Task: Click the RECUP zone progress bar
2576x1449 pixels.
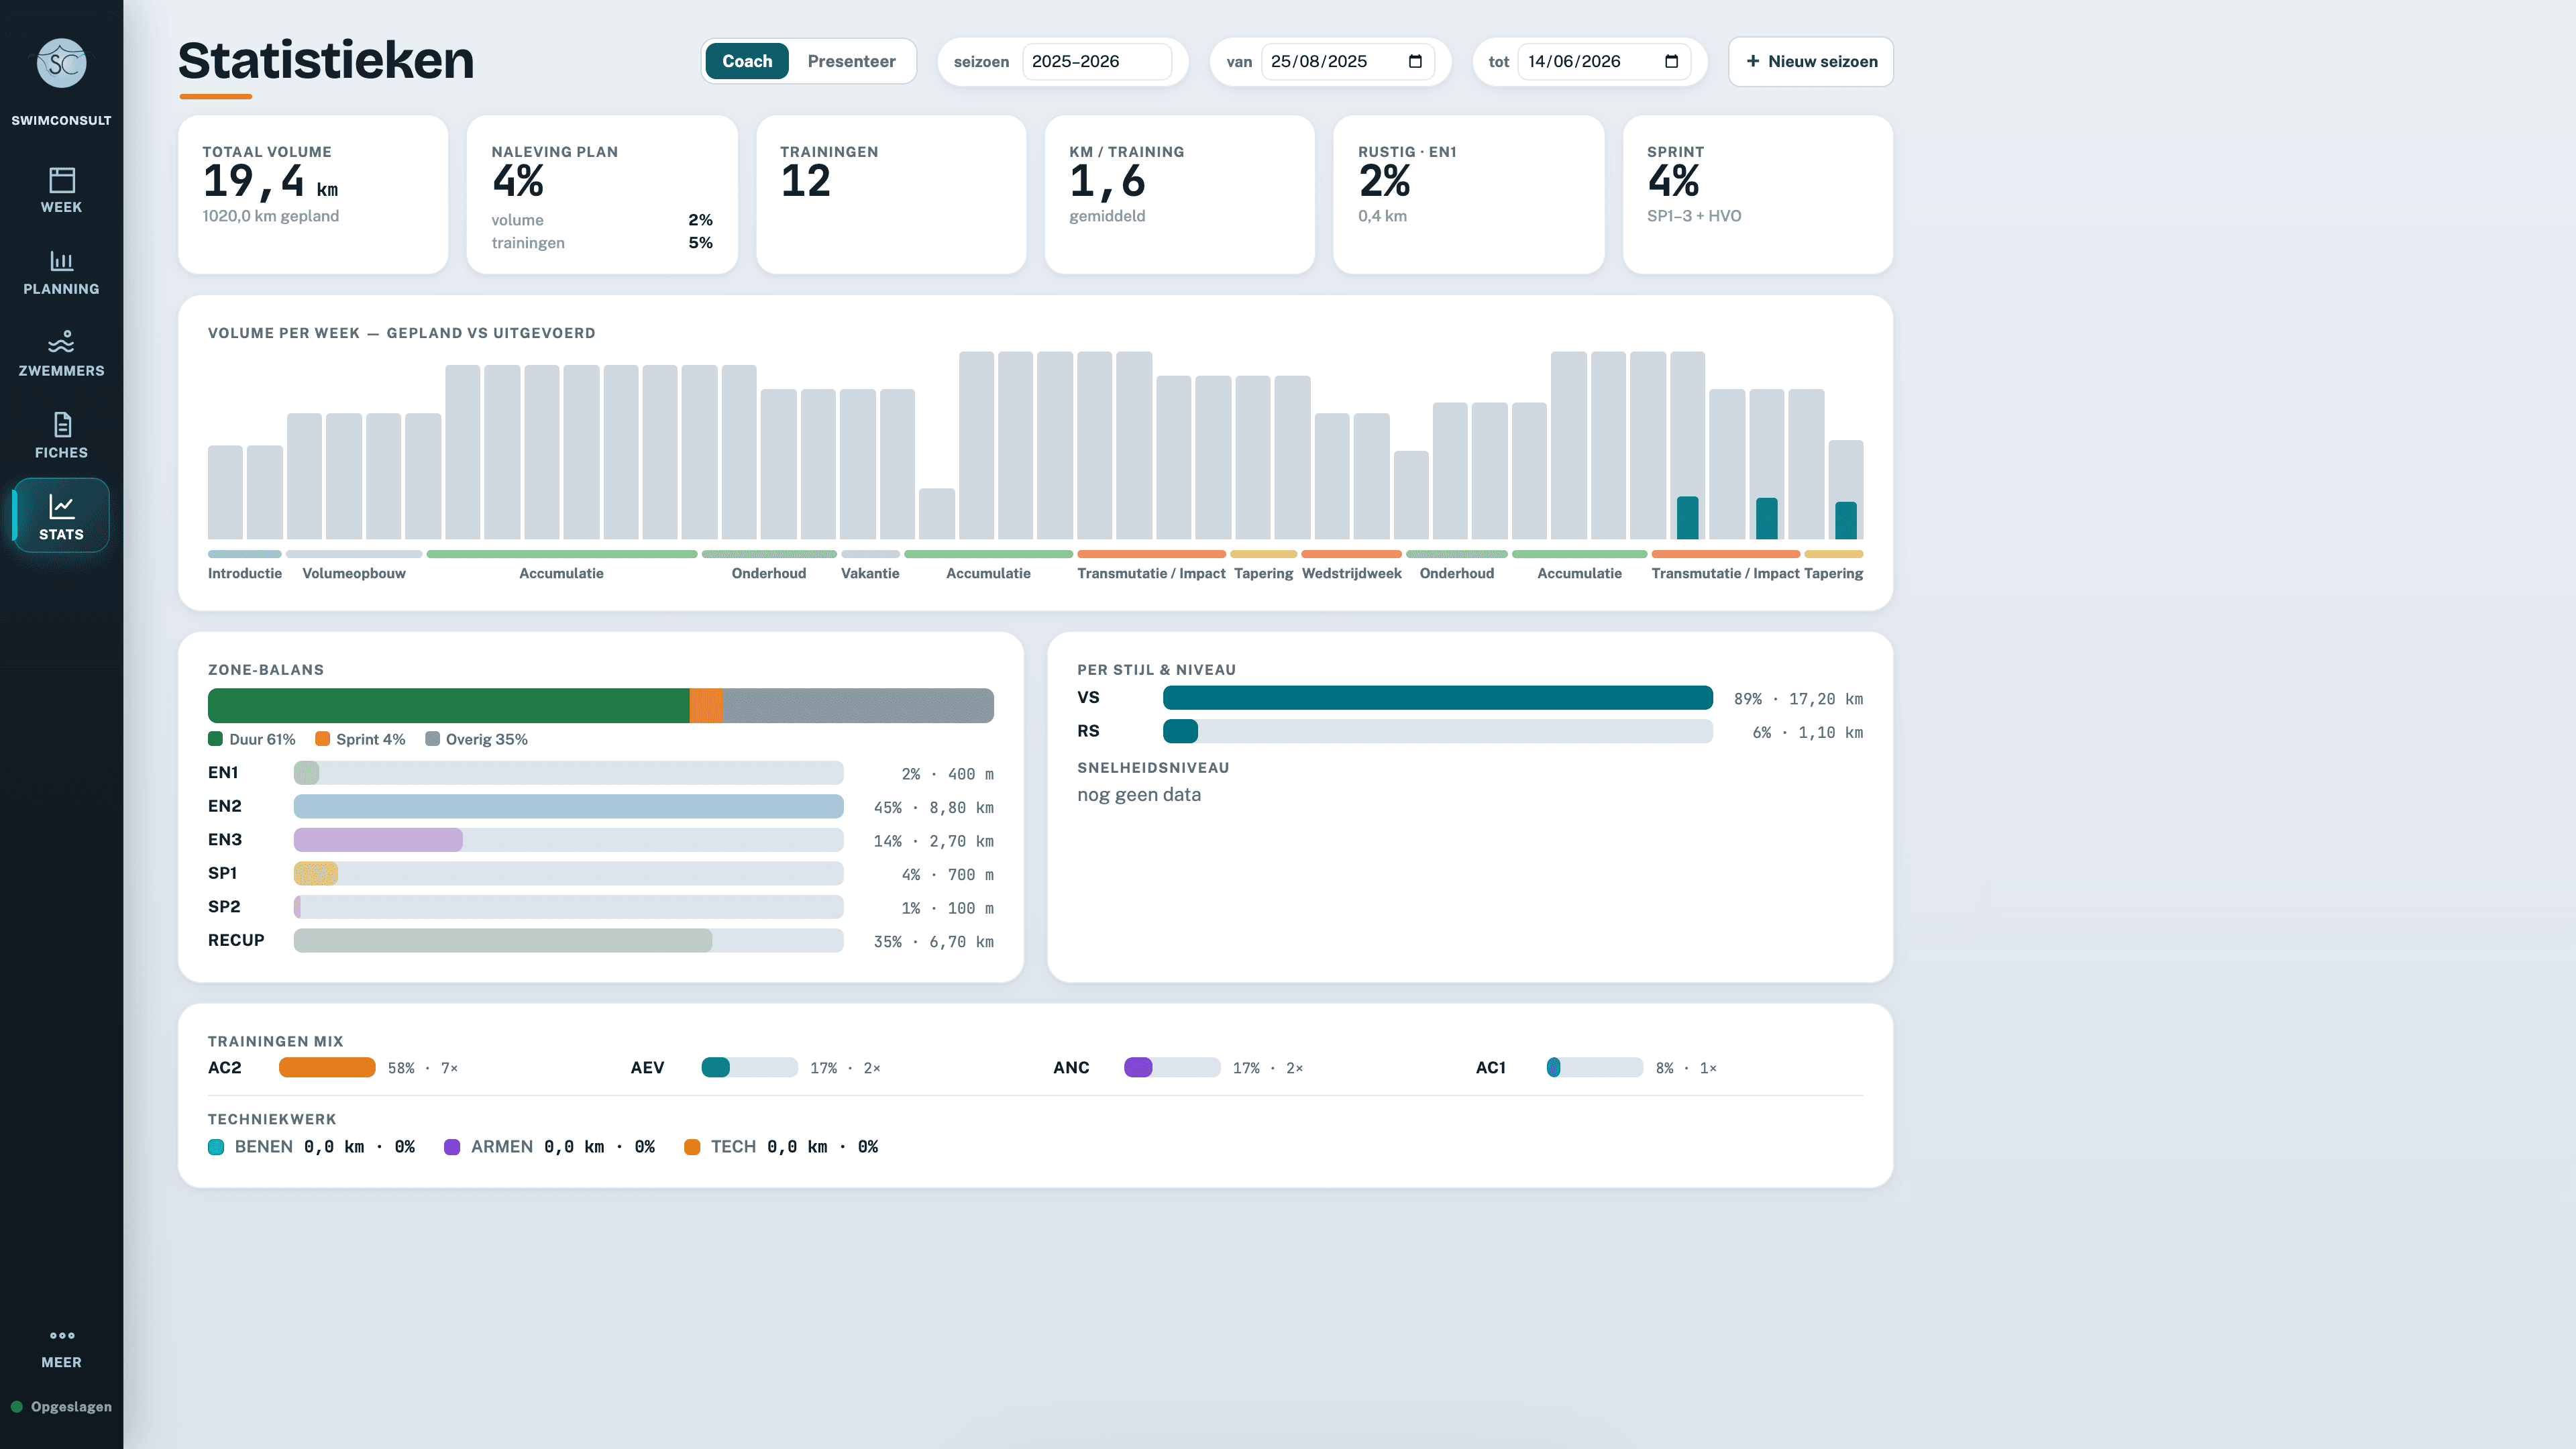Action: (x=568, y=941)
